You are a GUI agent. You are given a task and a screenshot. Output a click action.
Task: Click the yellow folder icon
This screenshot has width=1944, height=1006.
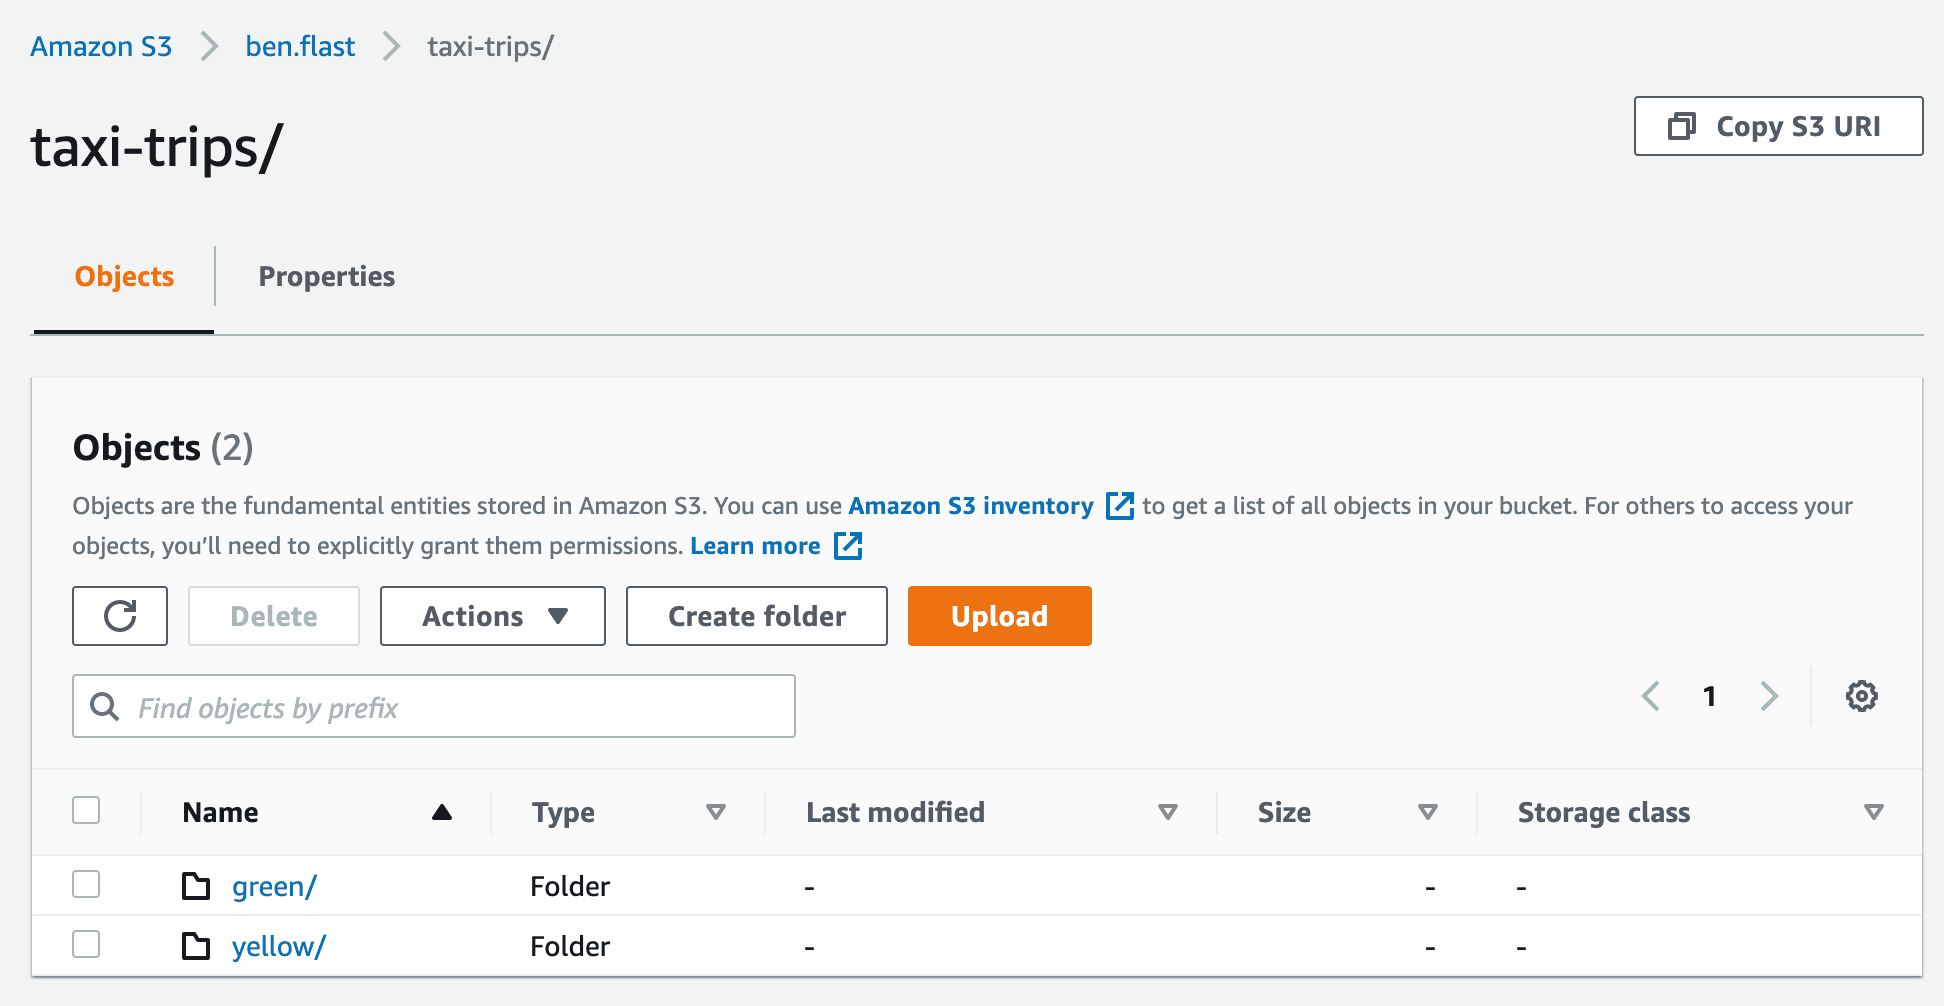pyautogui.click(x=196, y=946)
